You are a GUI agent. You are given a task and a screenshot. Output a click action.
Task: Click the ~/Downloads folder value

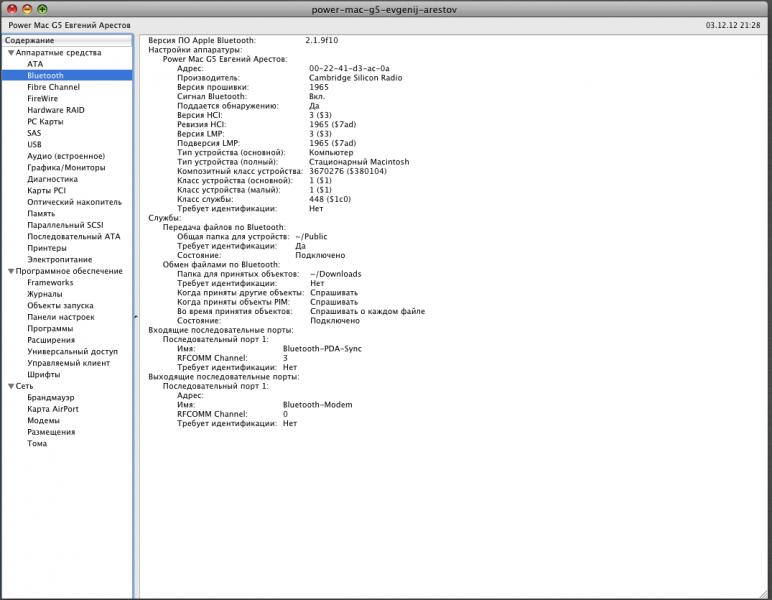click(336, 274)
